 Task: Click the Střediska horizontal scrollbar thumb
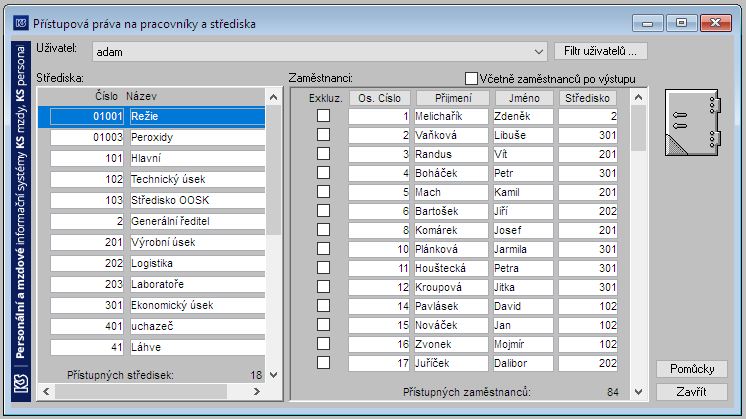[x=141, y=391]
